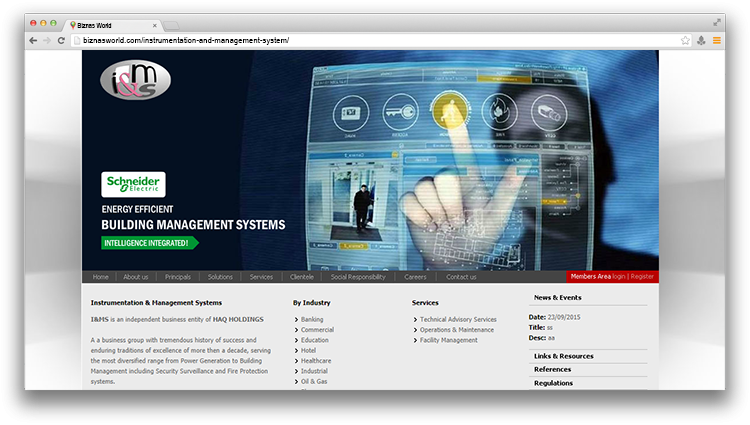
Task: Open the Social Responsibility menu item
Action: tap(357, 276)
